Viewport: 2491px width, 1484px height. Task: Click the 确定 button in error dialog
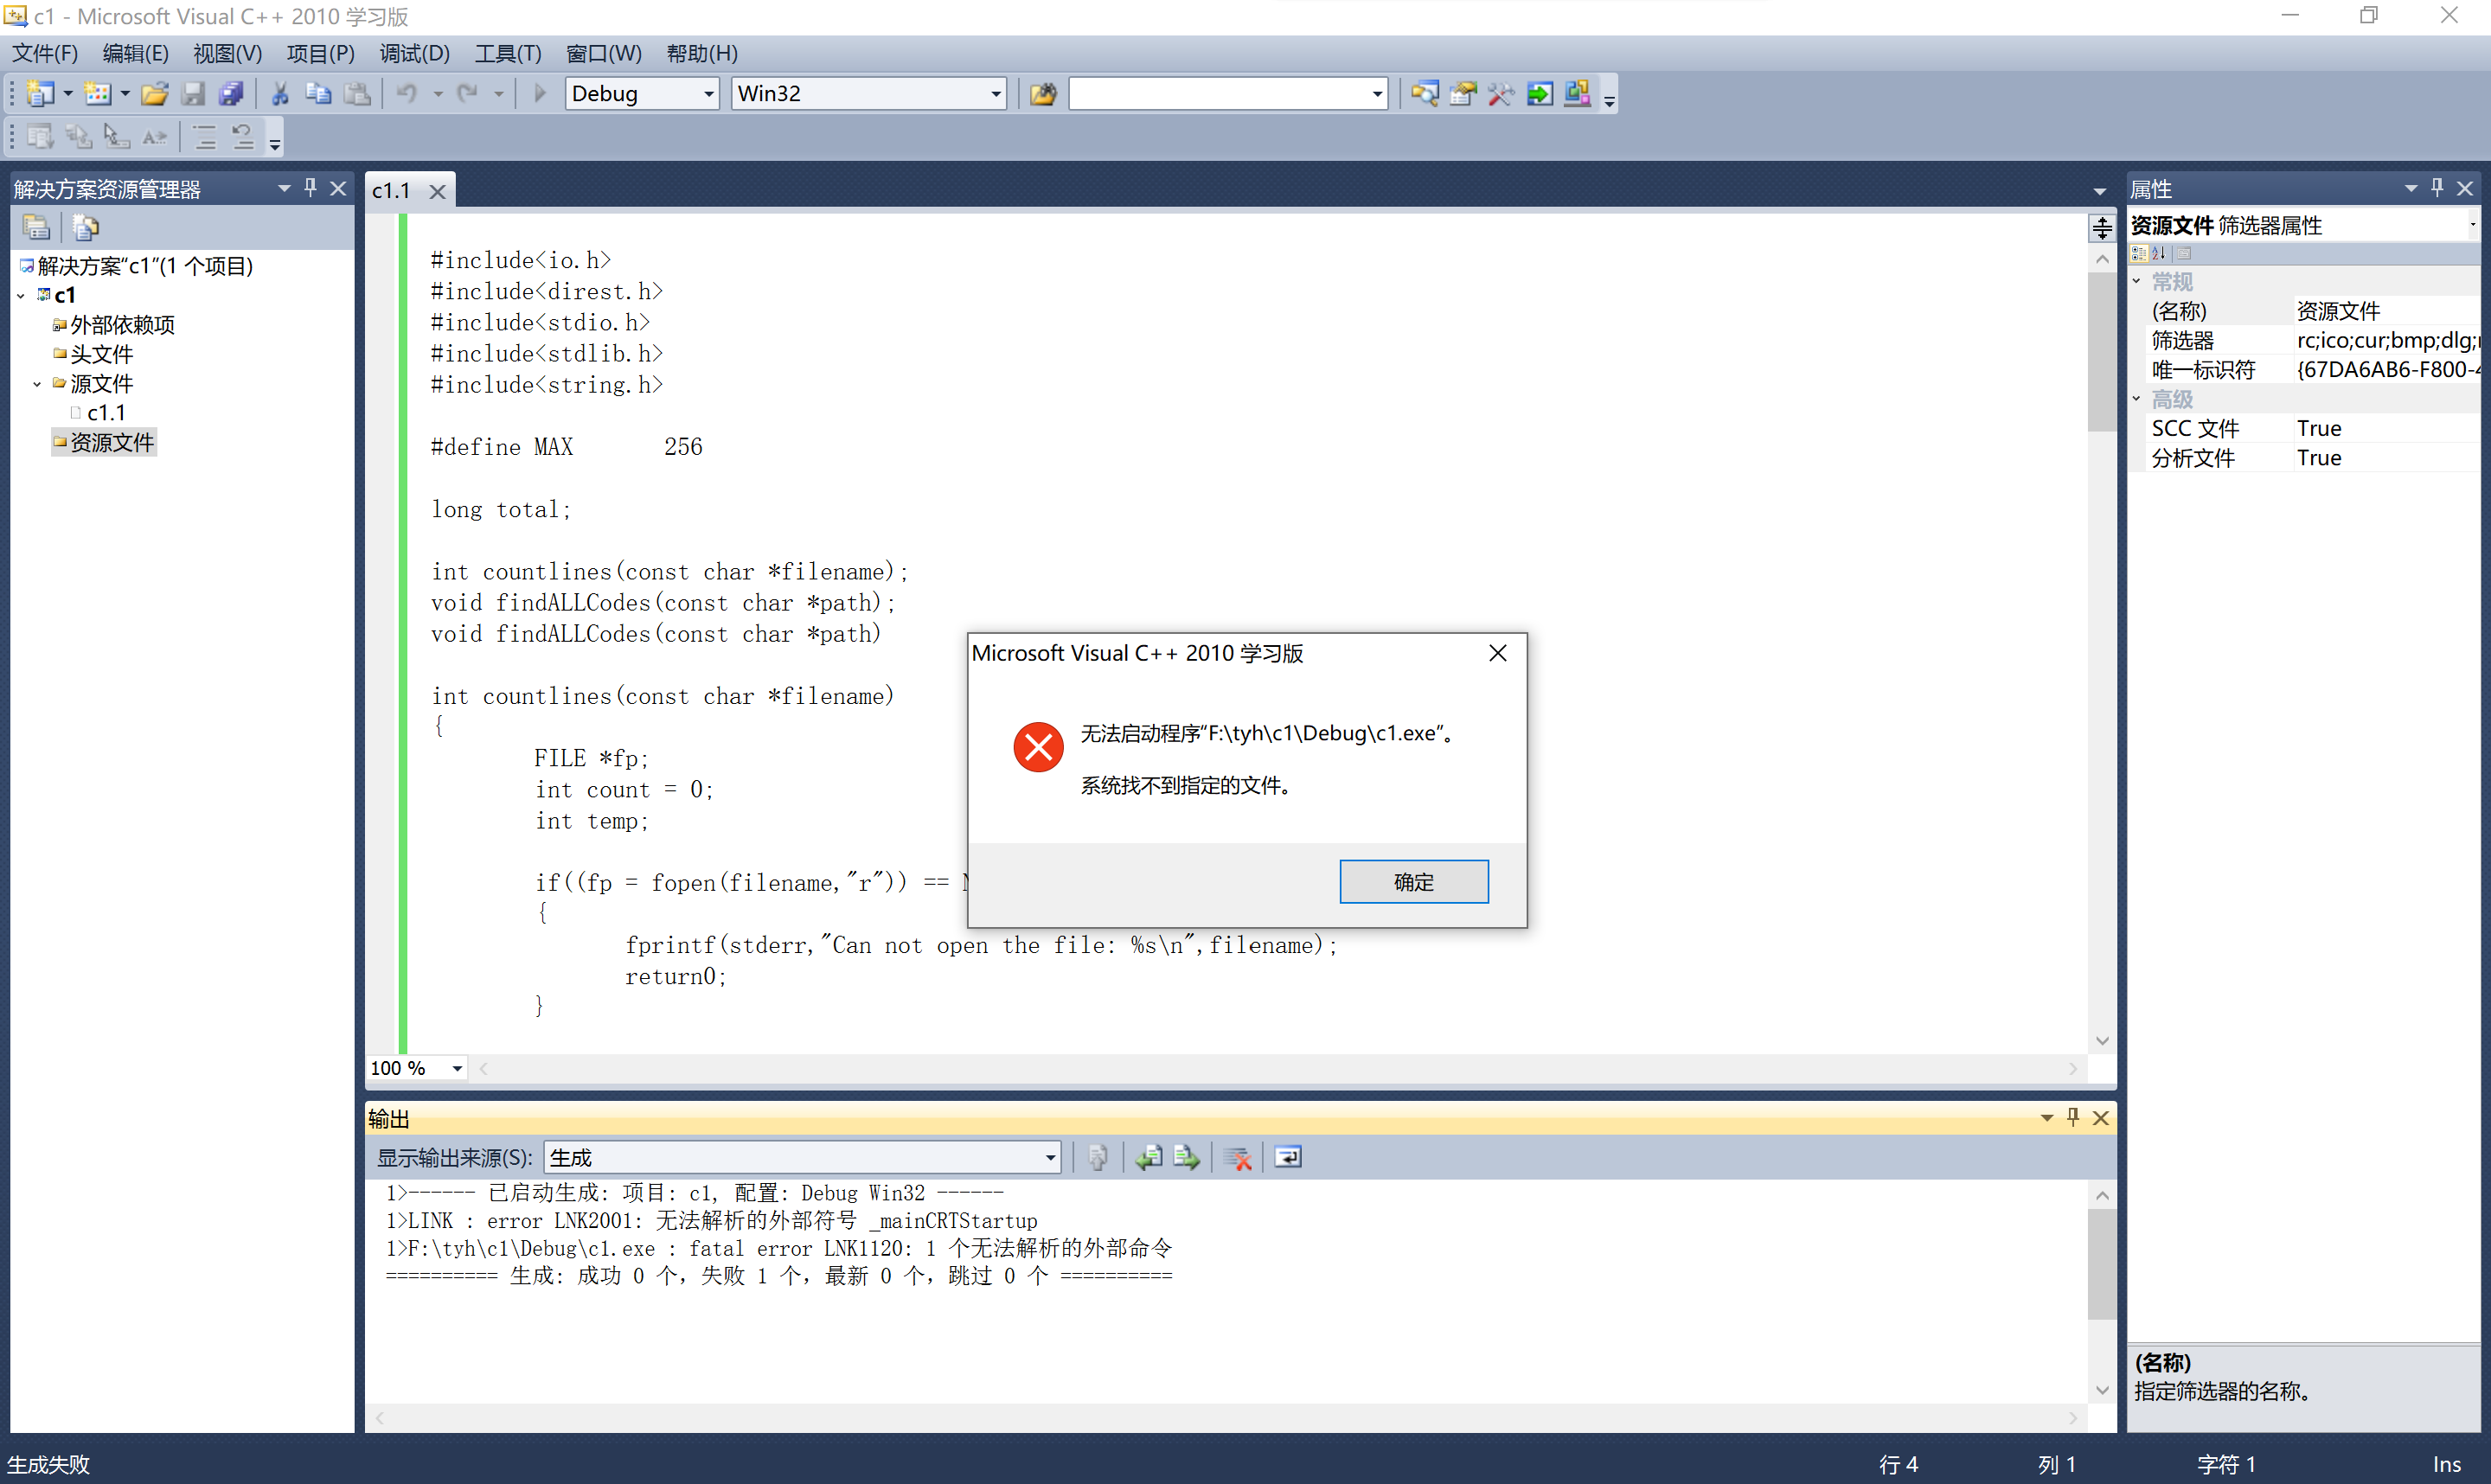point(1413,881)
